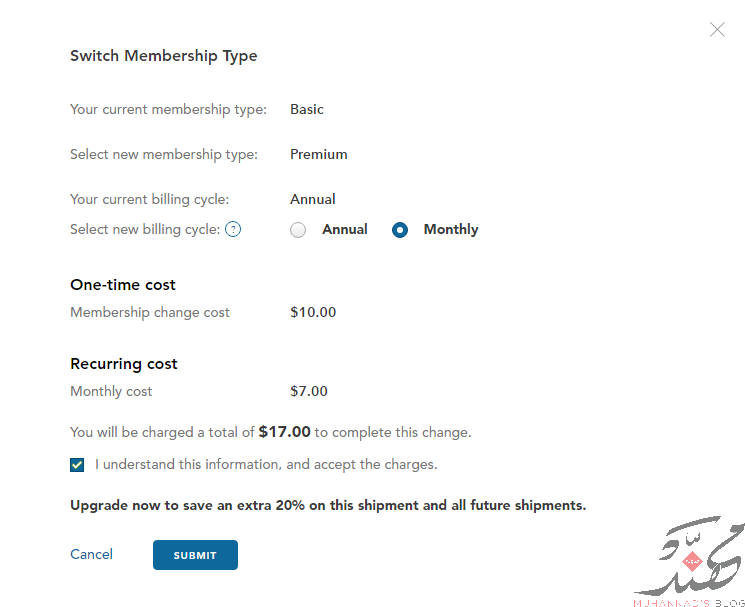745x607 pixels.
Task: Click the 'Upgrade now to save' promo text
Action: pyautogui.click(x=328, y=505)
